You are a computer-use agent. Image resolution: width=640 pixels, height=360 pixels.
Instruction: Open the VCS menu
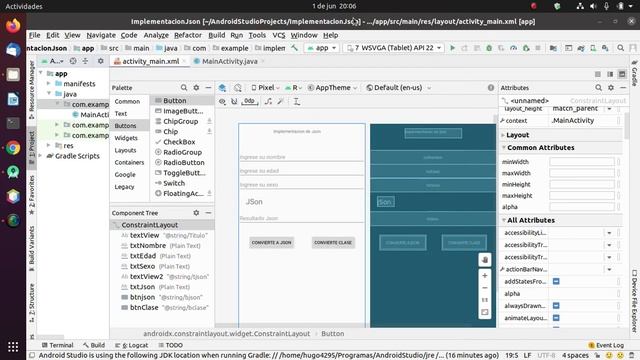click(x=279, y=35)
